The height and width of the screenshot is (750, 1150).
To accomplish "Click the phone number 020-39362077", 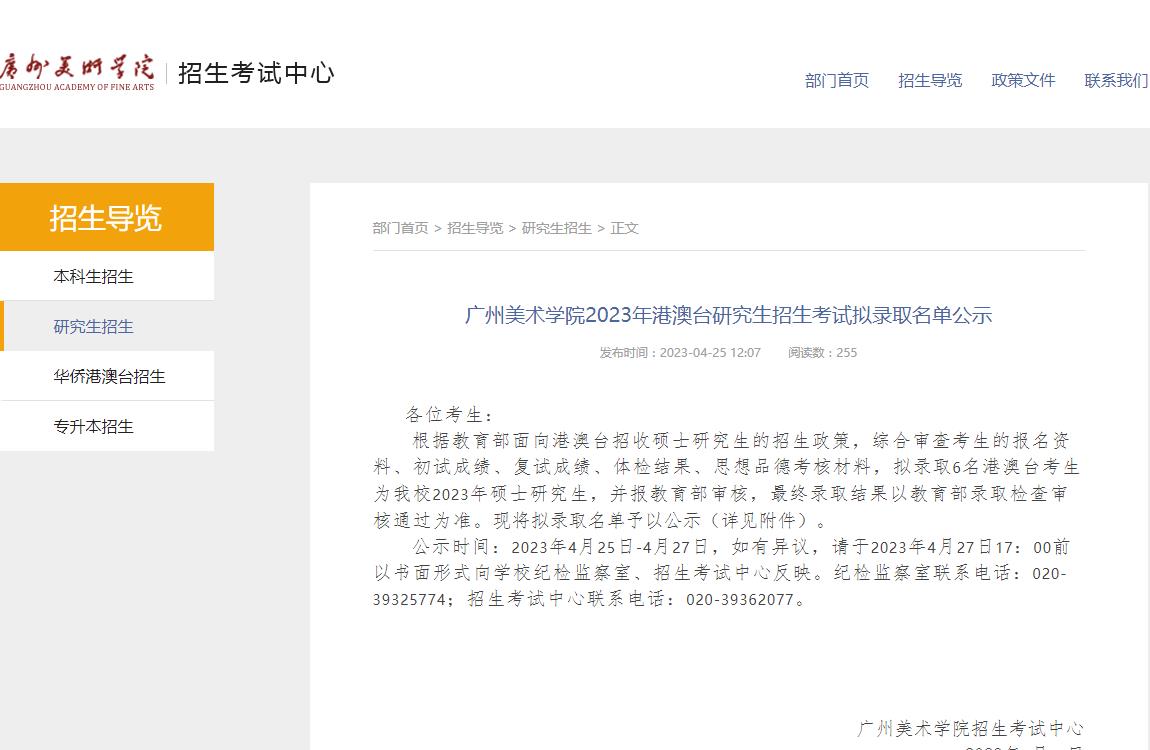I will [x=740, y=600].
